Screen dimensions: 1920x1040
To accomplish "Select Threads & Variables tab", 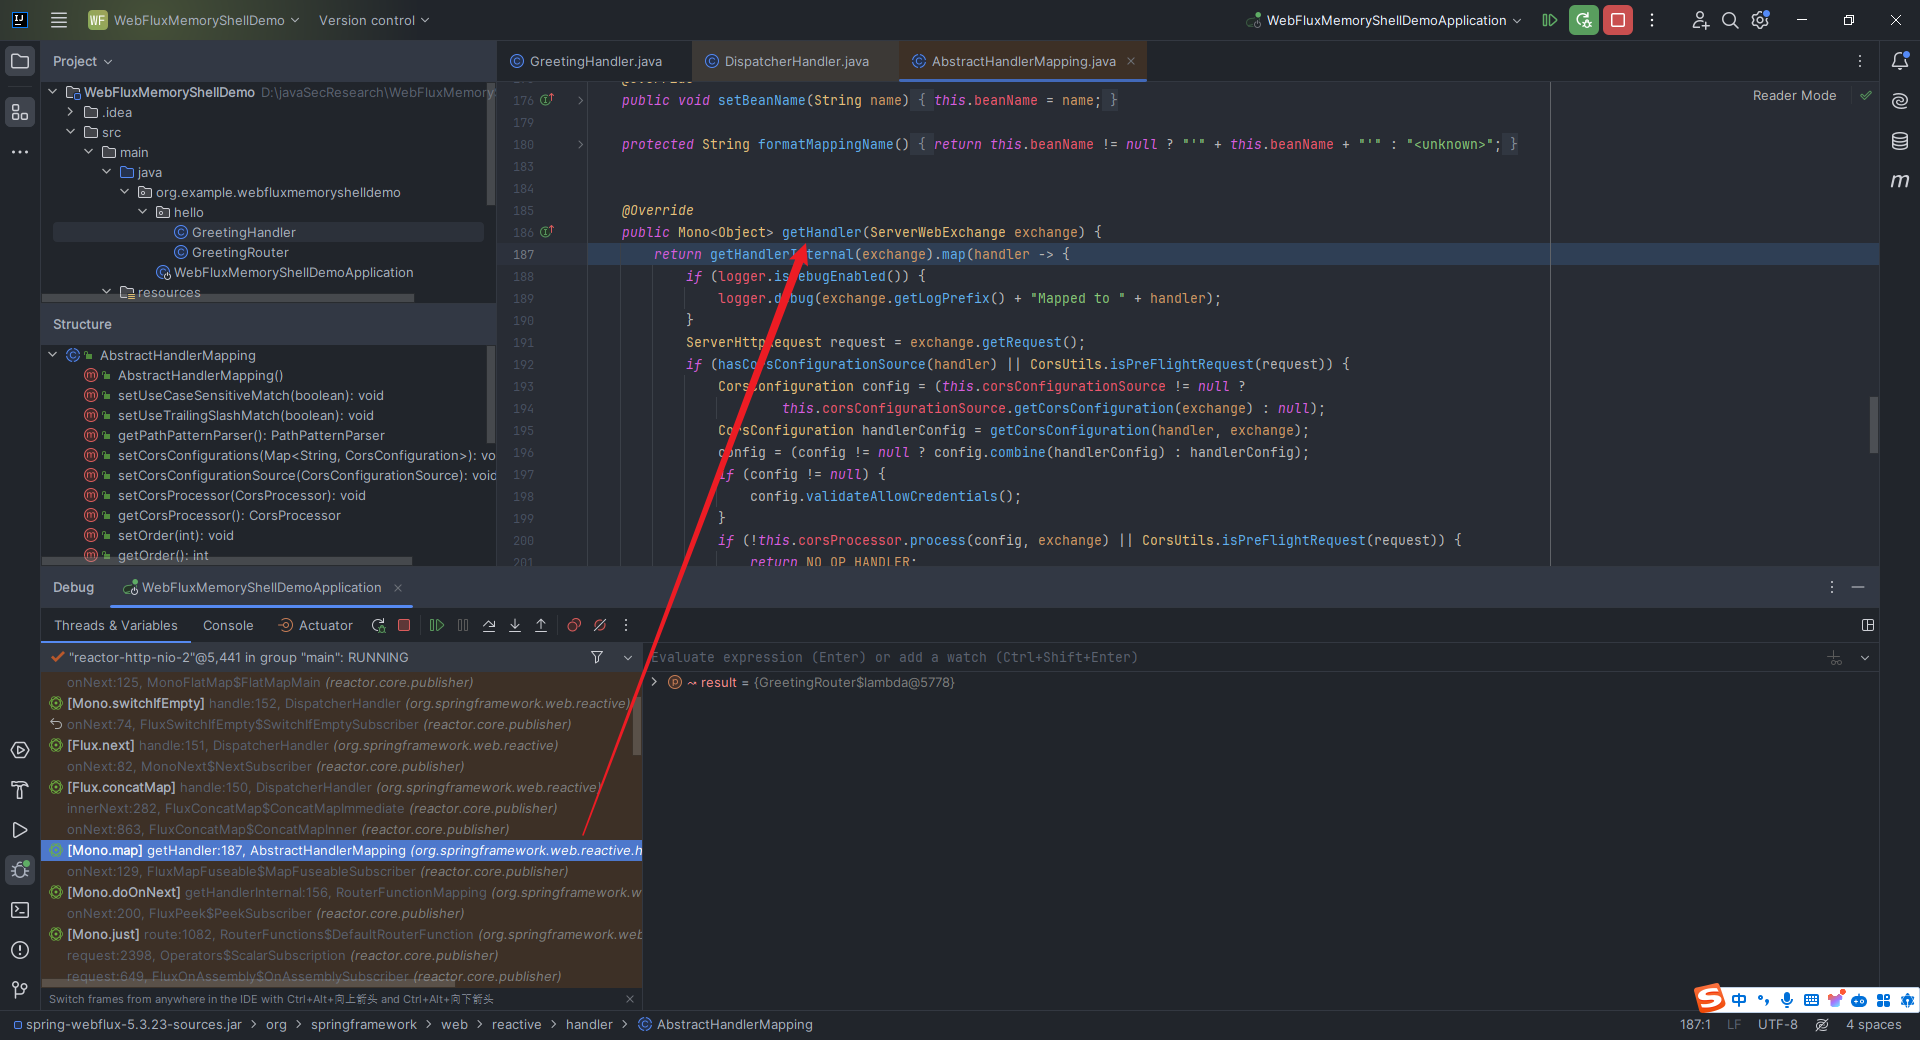I will pyautogui.click(x=116, y=626).
